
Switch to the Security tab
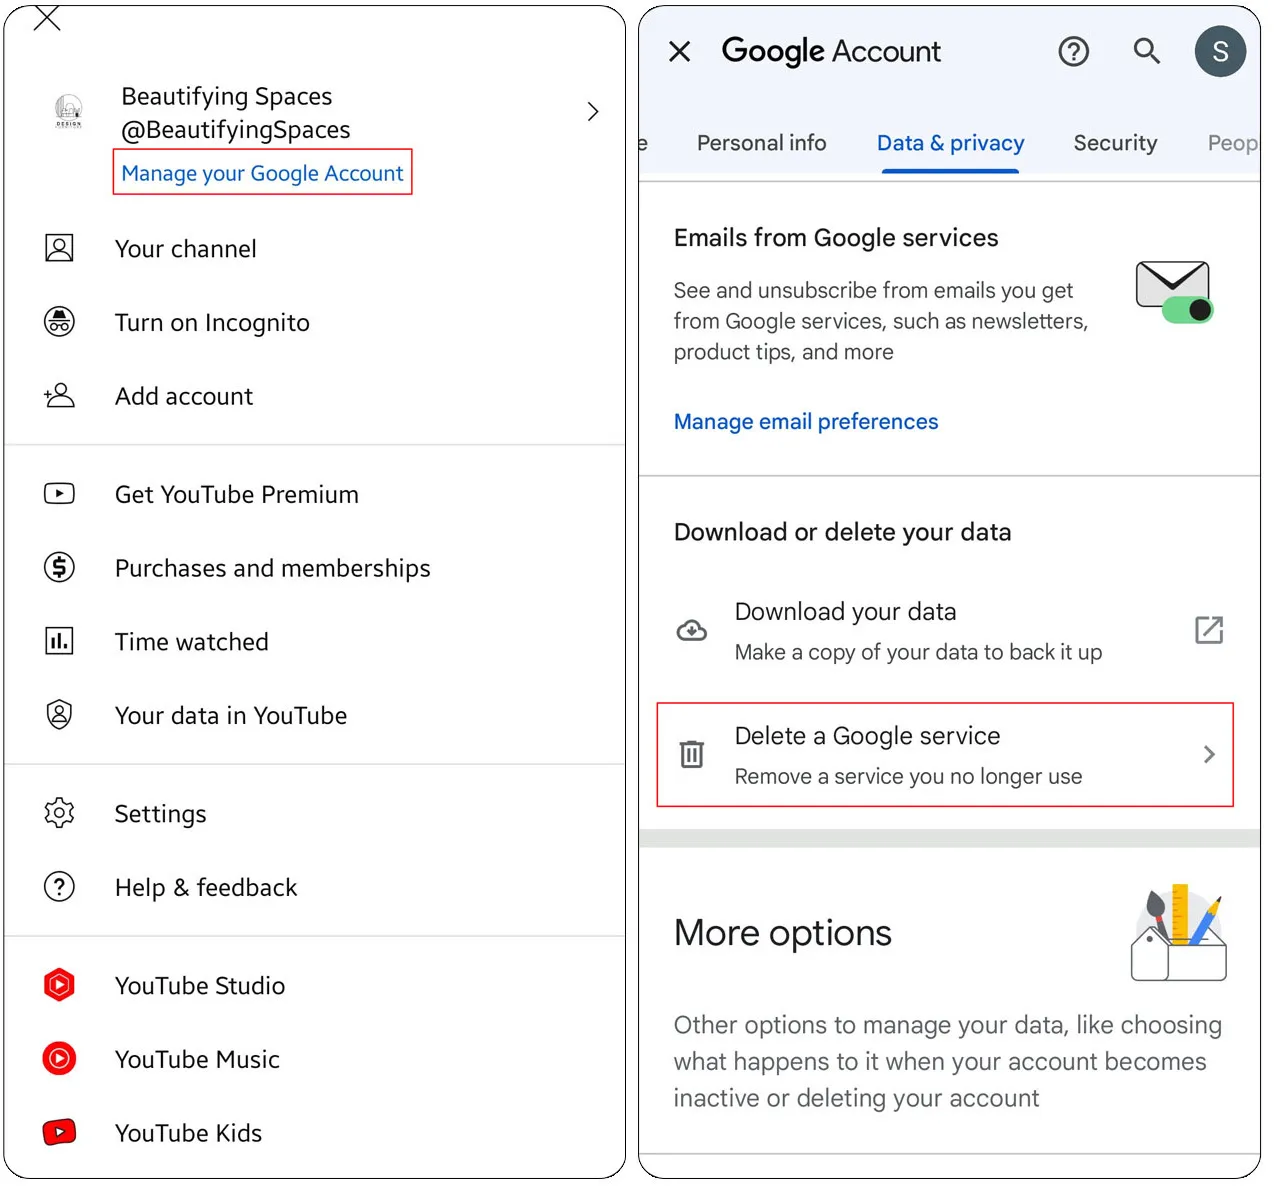[x=1114, y=143]
